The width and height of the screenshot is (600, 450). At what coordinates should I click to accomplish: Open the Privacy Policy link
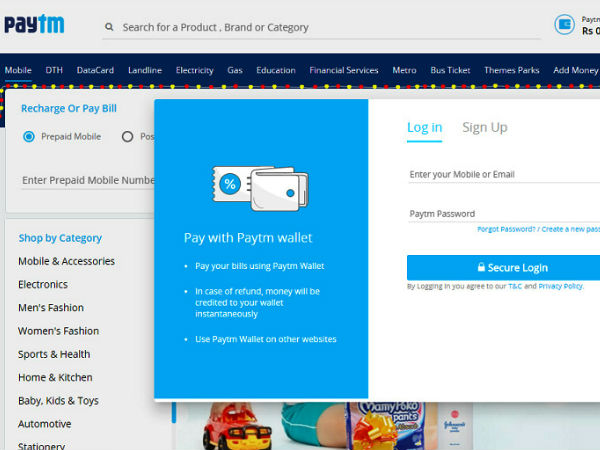coord(560,286)
